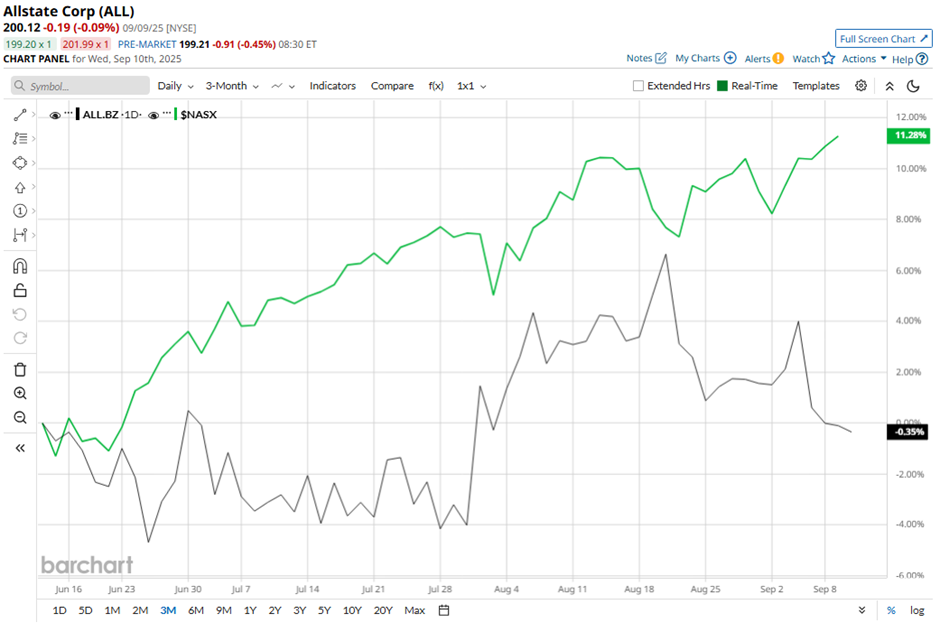Open the numbered annotation tool
The width and height of the screenshot is (940, 623).
[20, 210]
